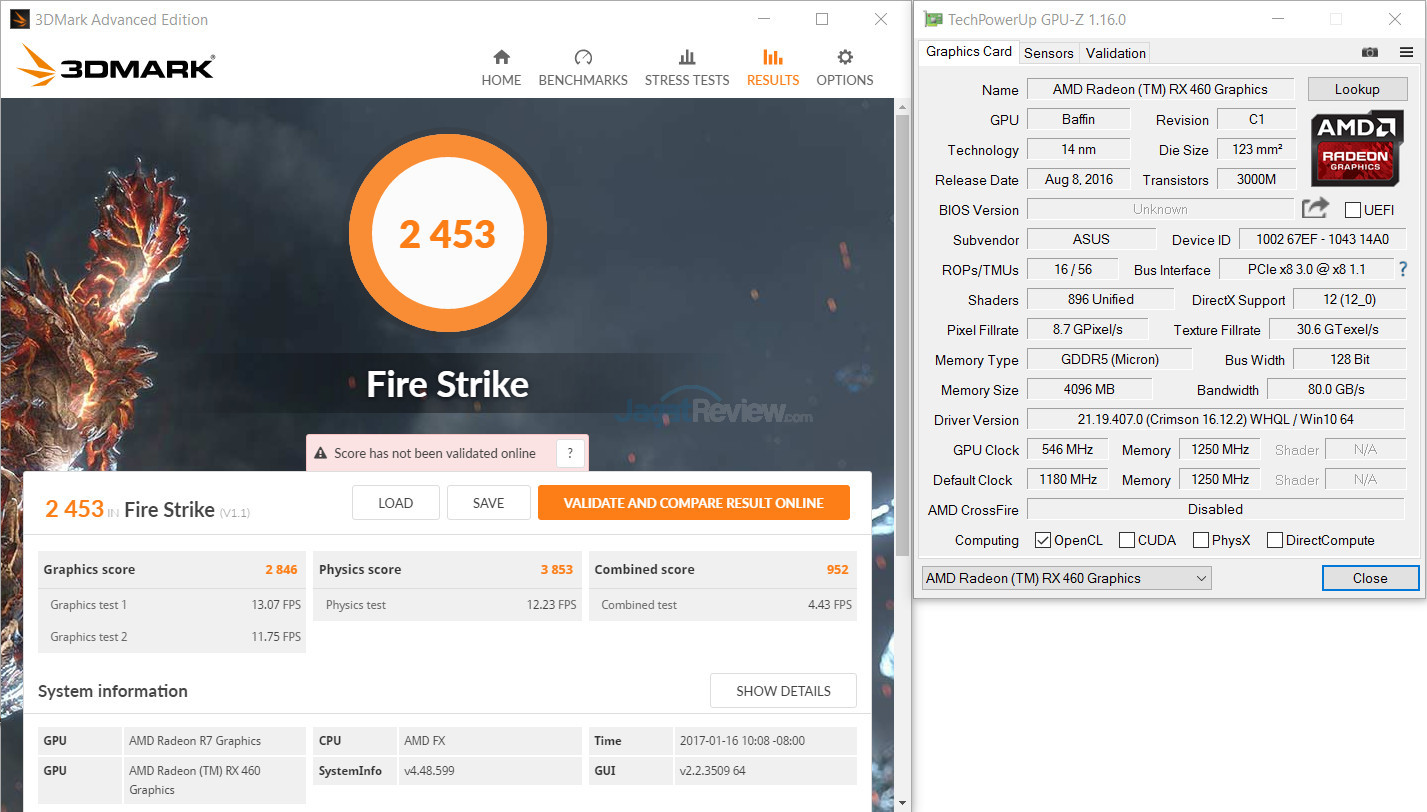Click the BIOS Version field
The image size is (1427, 812).
pos(1160,209)
